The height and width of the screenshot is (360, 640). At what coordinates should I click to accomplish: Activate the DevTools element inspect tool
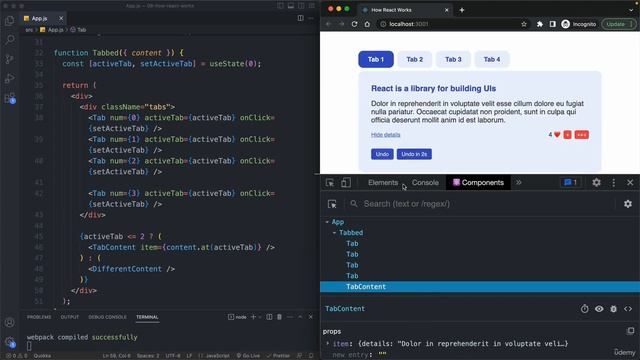(330, 183)
